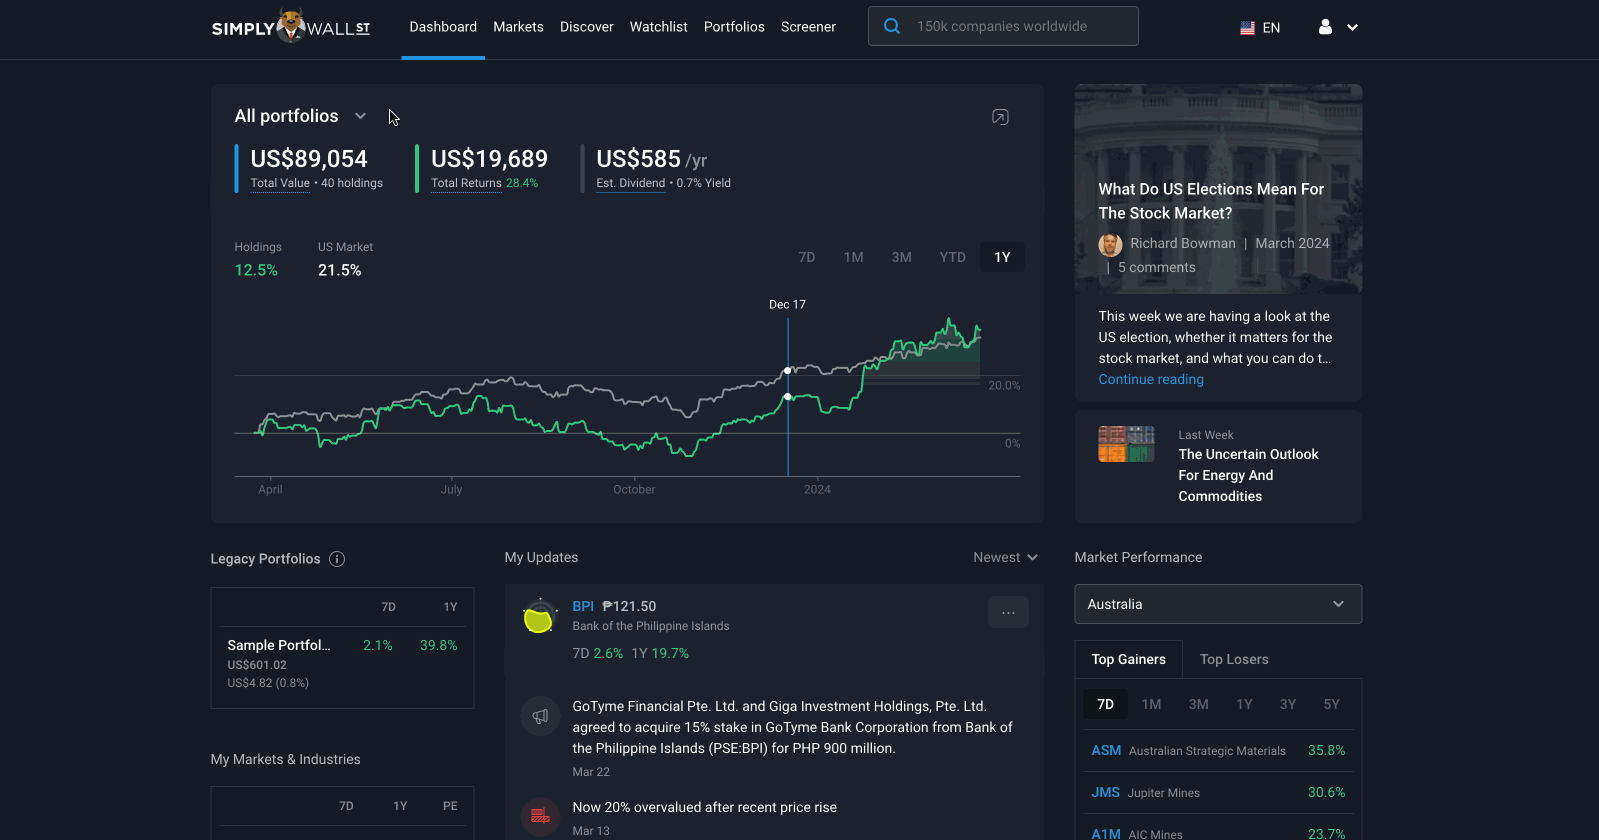This screenshot has height=840, width=1599.
Task: Click the US Market 21.5% value
Action: coord(339,270)
